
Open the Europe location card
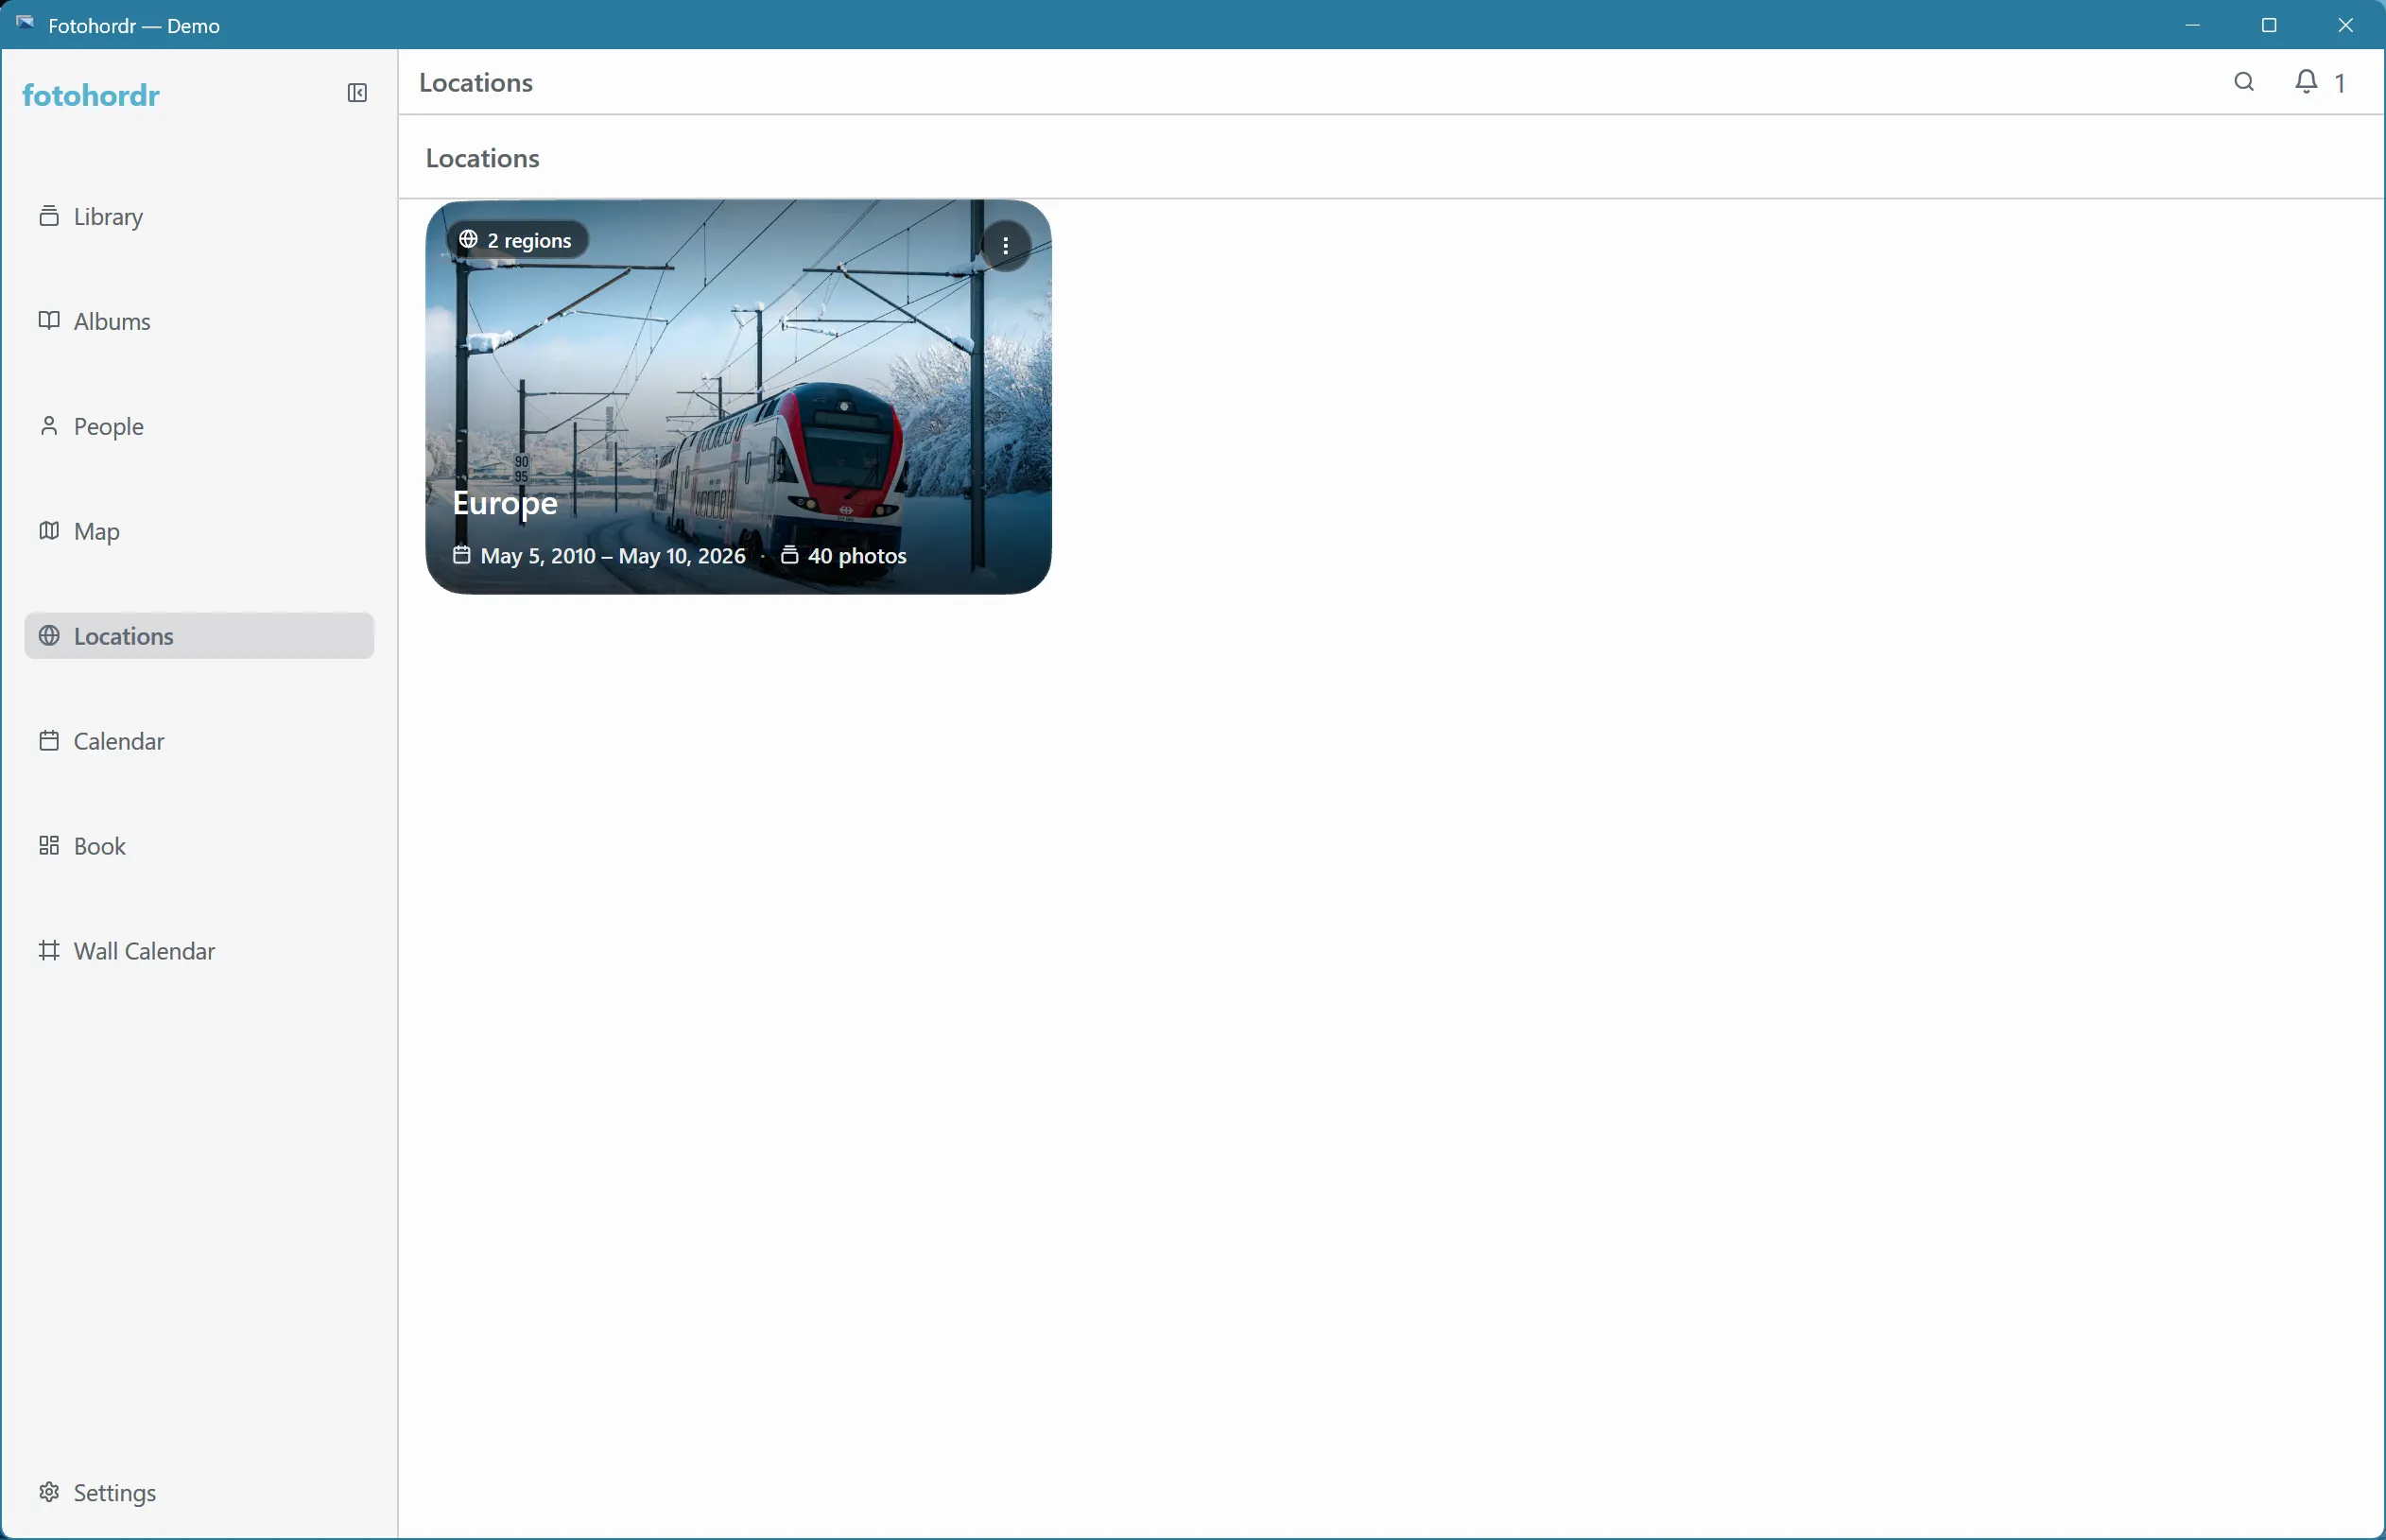(738, 397)
